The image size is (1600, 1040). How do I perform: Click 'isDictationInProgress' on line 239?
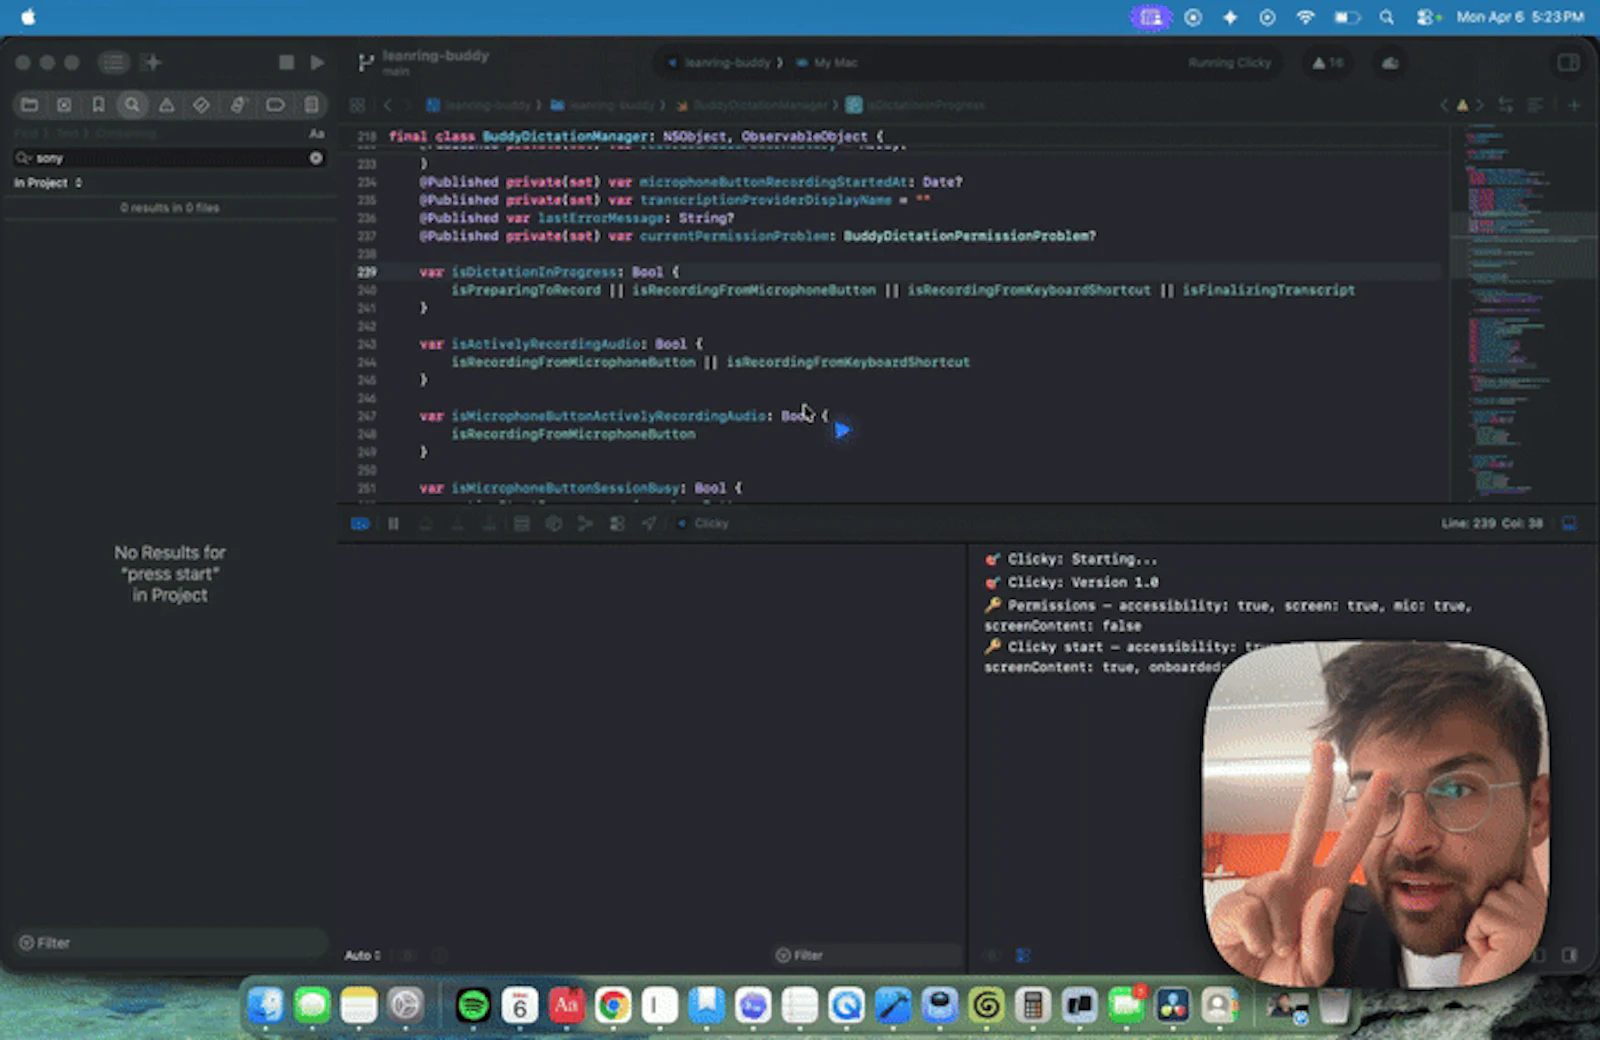tap(534, 272)
